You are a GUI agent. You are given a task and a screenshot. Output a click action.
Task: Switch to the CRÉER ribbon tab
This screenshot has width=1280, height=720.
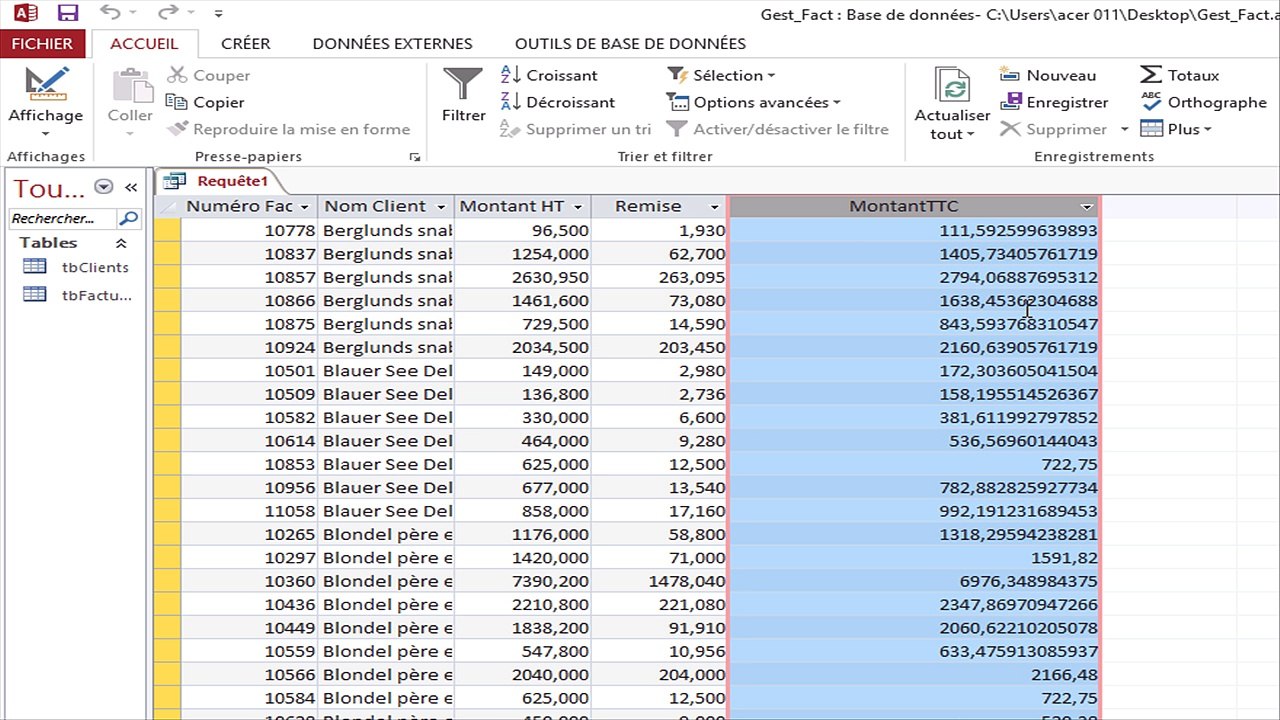(x=245, y=44)
